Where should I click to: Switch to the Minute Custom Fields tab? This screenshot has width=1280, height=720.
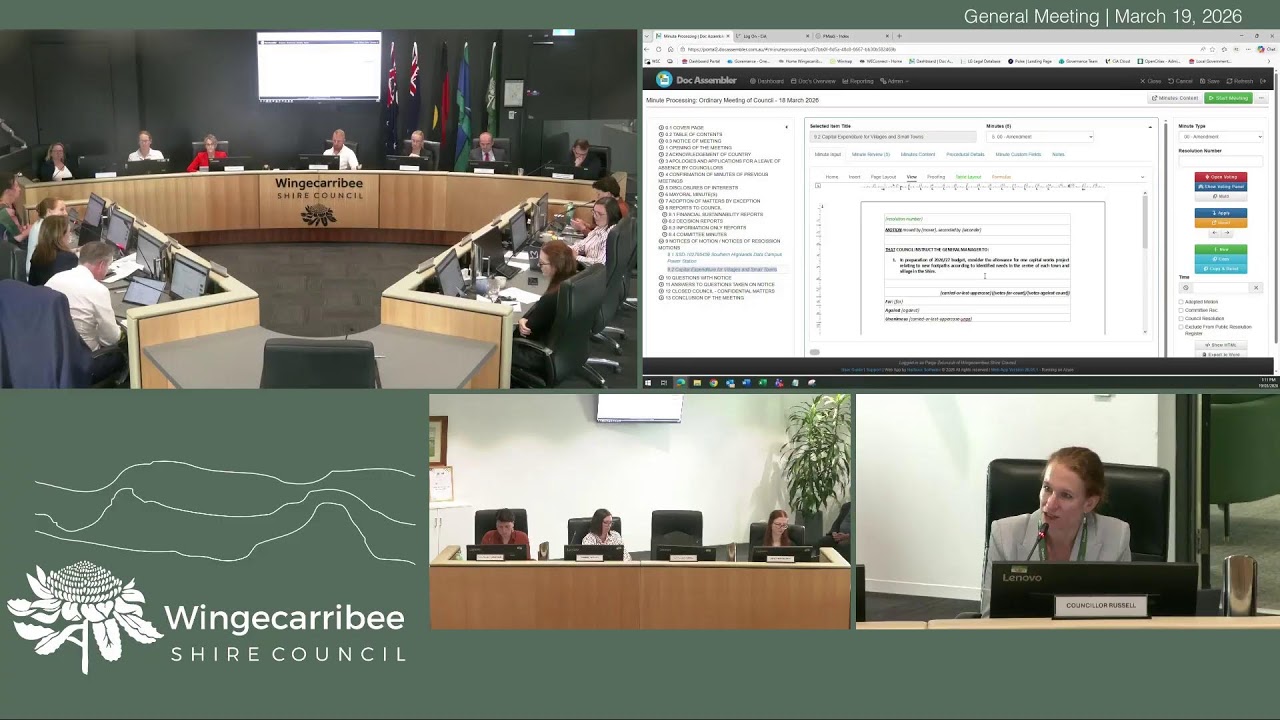coord(1018,155)
